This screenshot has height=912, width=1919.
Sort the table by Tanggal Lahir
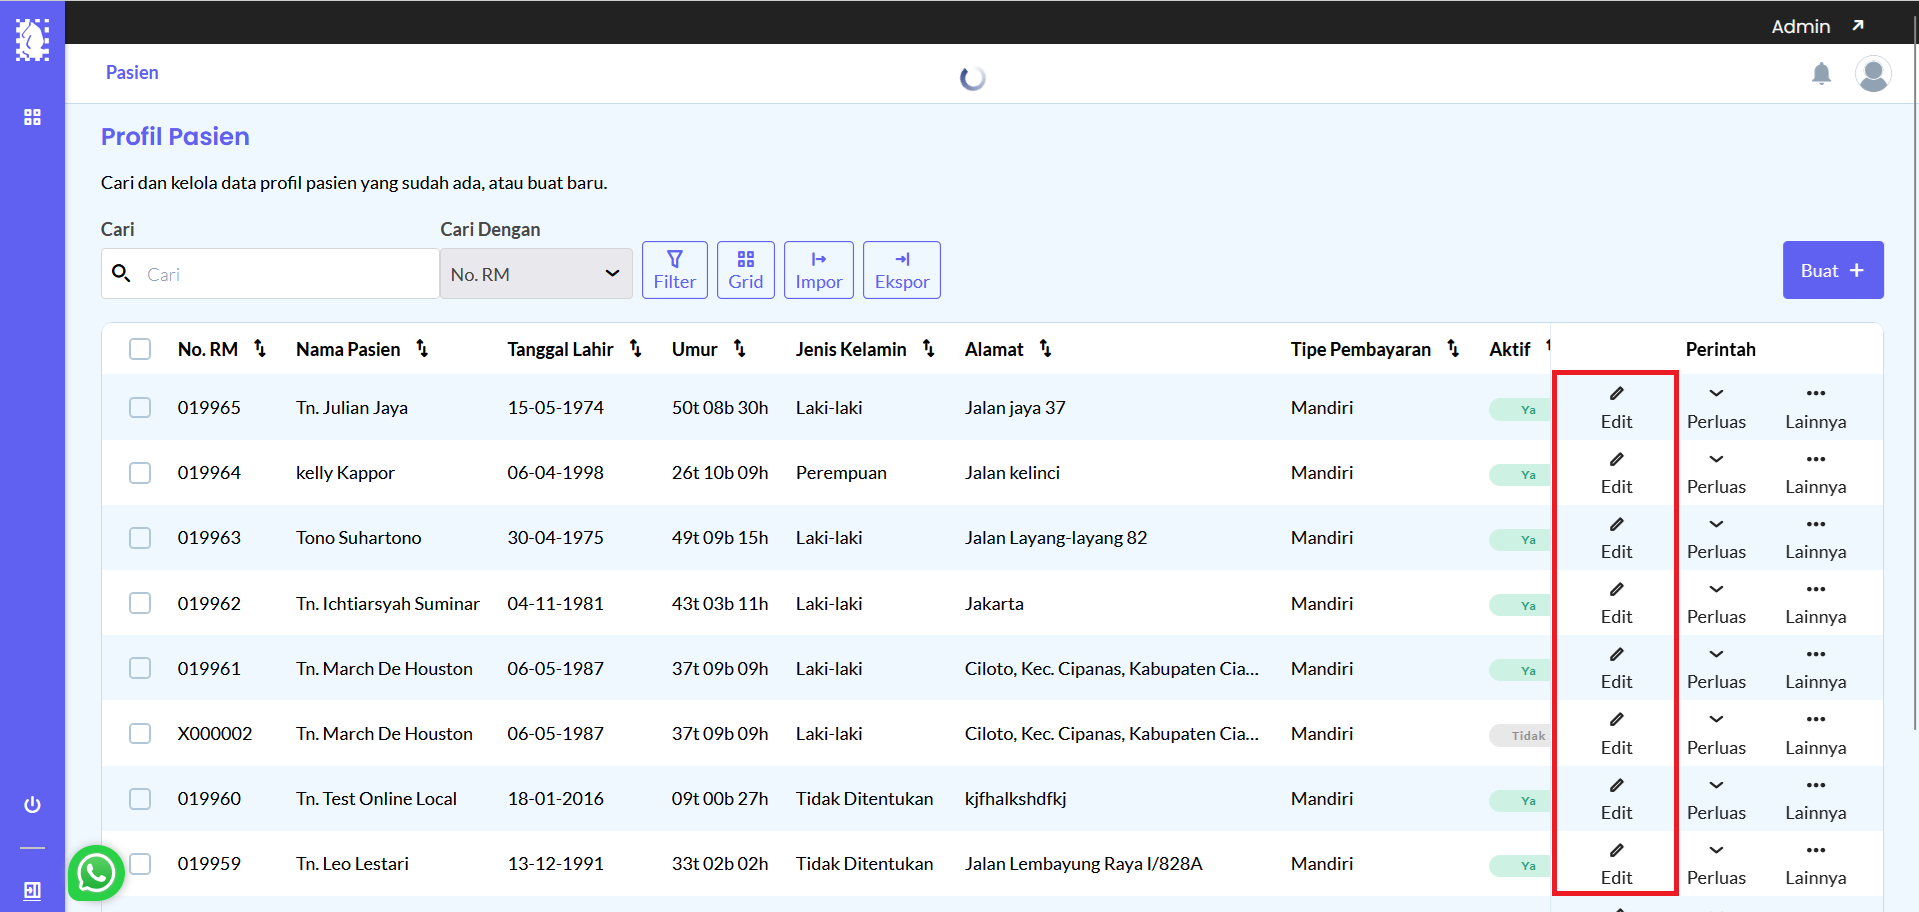635,348
